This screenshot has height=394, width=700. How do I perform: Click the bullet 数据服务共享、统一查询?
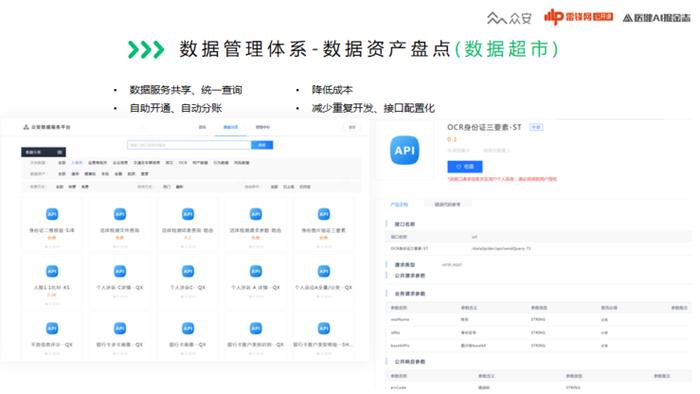coord(186,90)
